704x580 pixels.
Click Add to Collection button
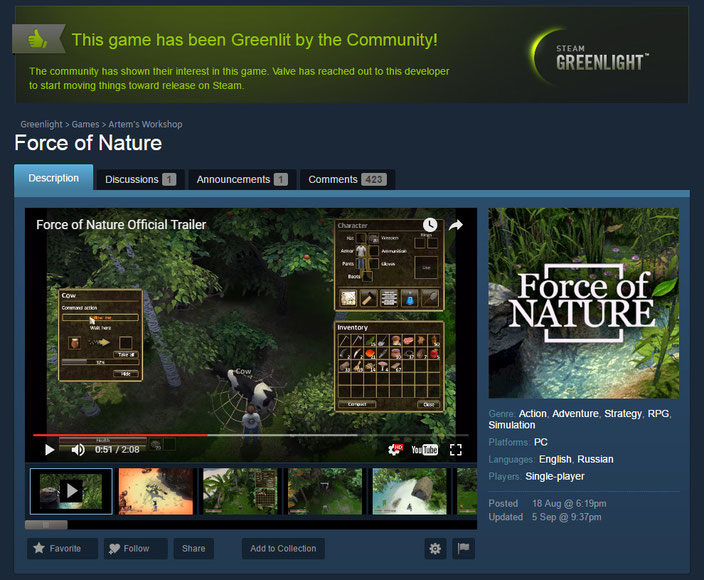[x=283, y=549]
